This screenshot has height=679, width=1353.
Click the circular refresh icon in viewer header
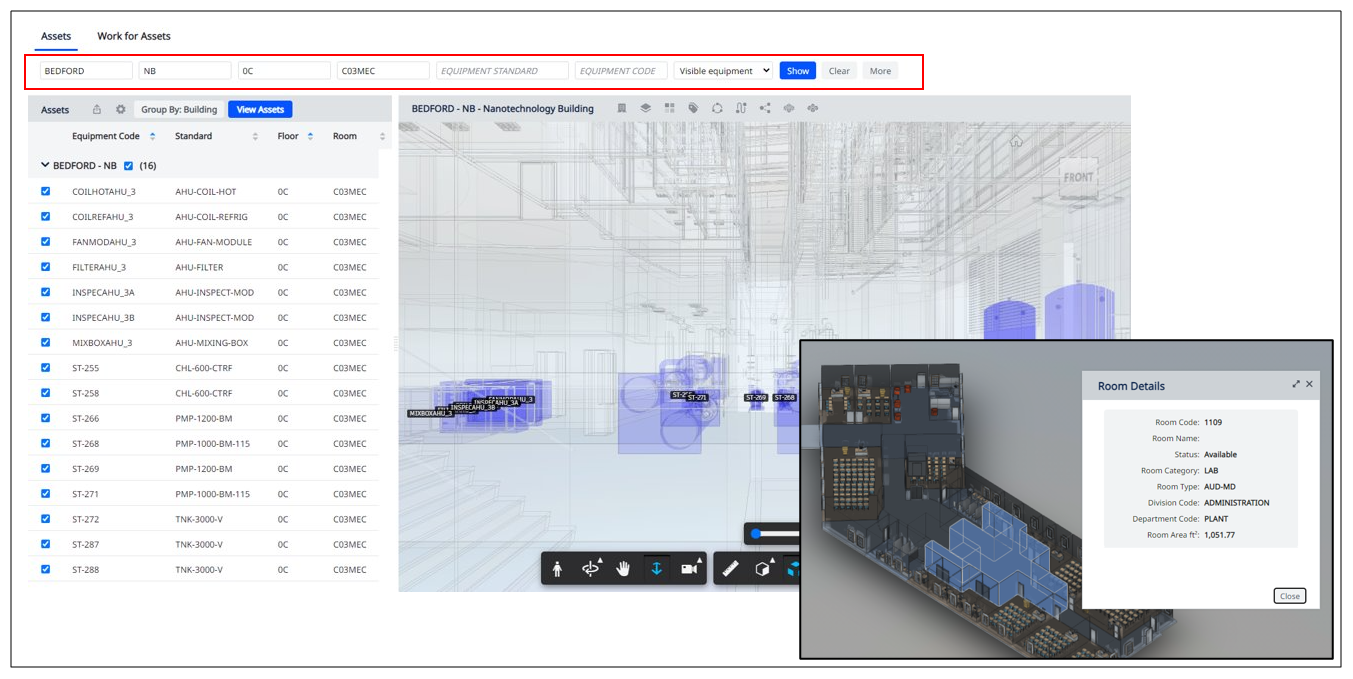(x=717, y=108)
